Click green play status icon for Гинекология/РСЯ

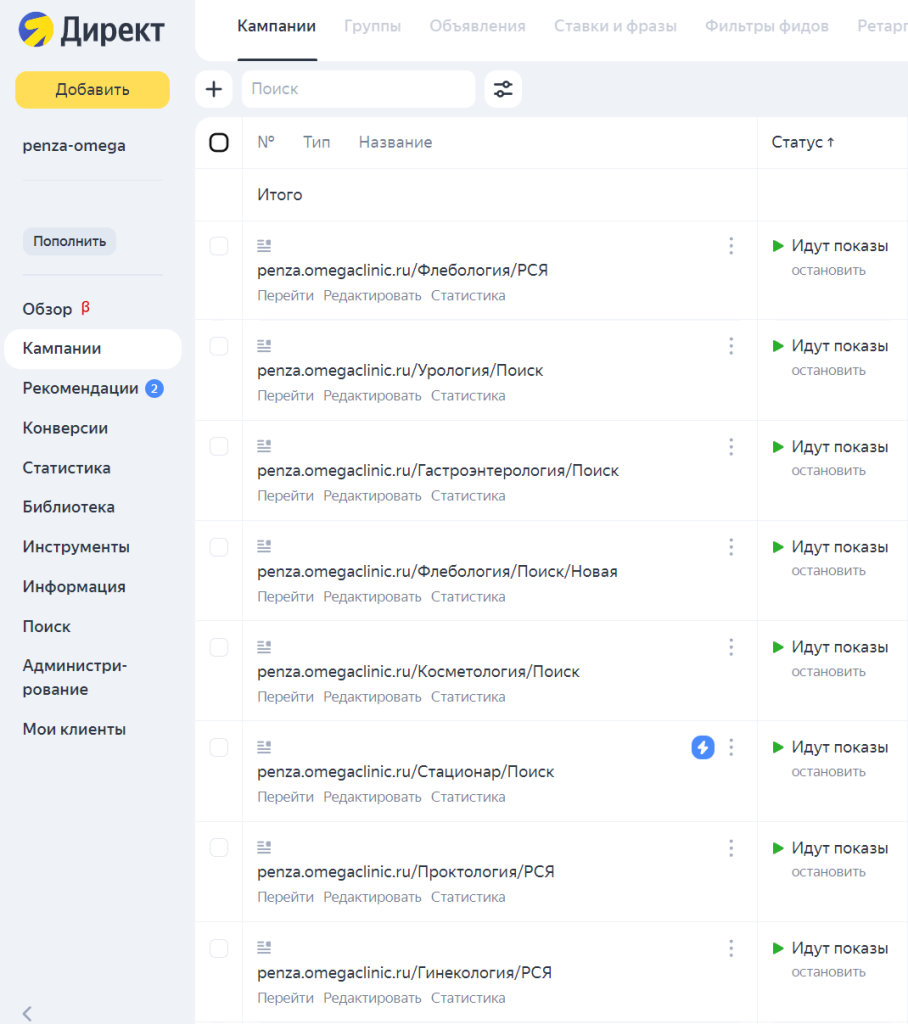pos(778,948)
